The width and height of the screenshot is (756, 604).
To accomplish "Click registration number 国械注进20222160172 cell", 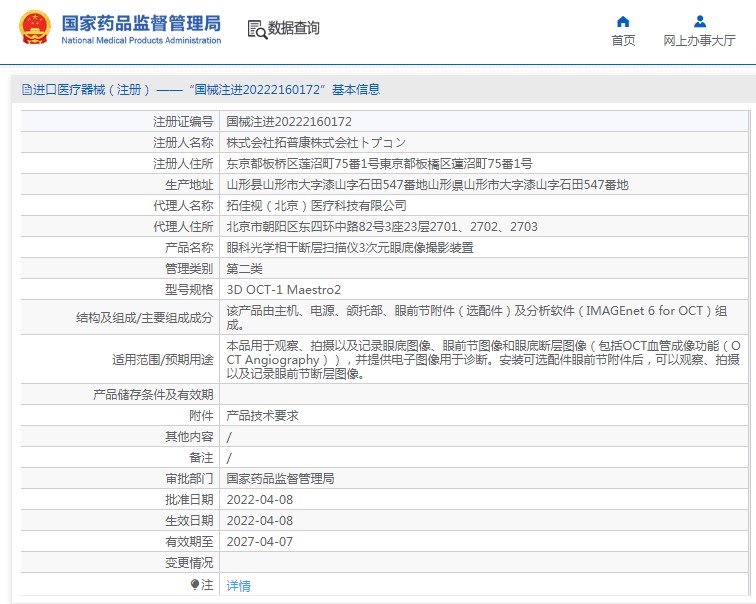I will (x=289, y=121).
